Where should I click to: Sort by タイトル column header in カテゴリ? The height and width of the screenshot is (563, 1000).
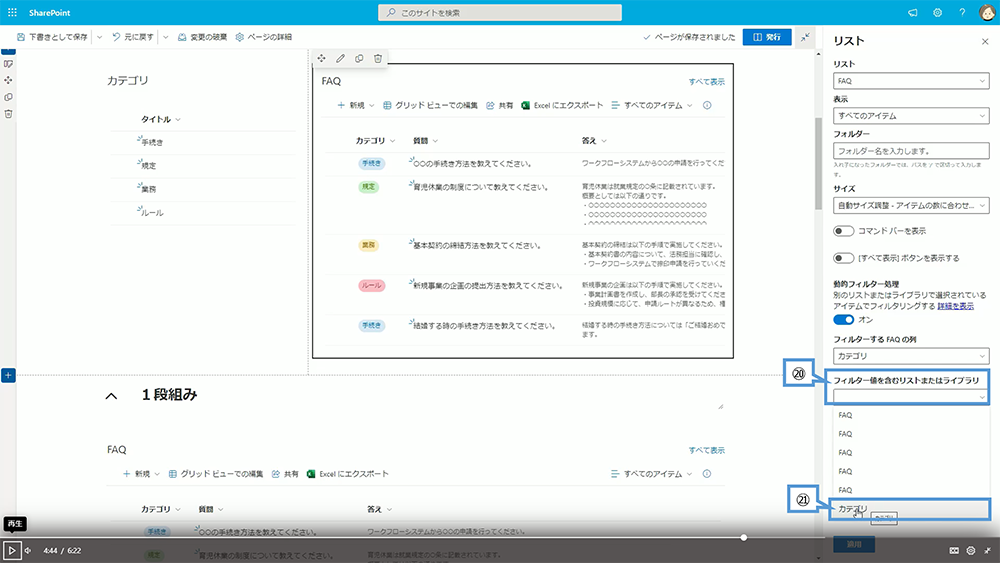click(x=161, y=119)
